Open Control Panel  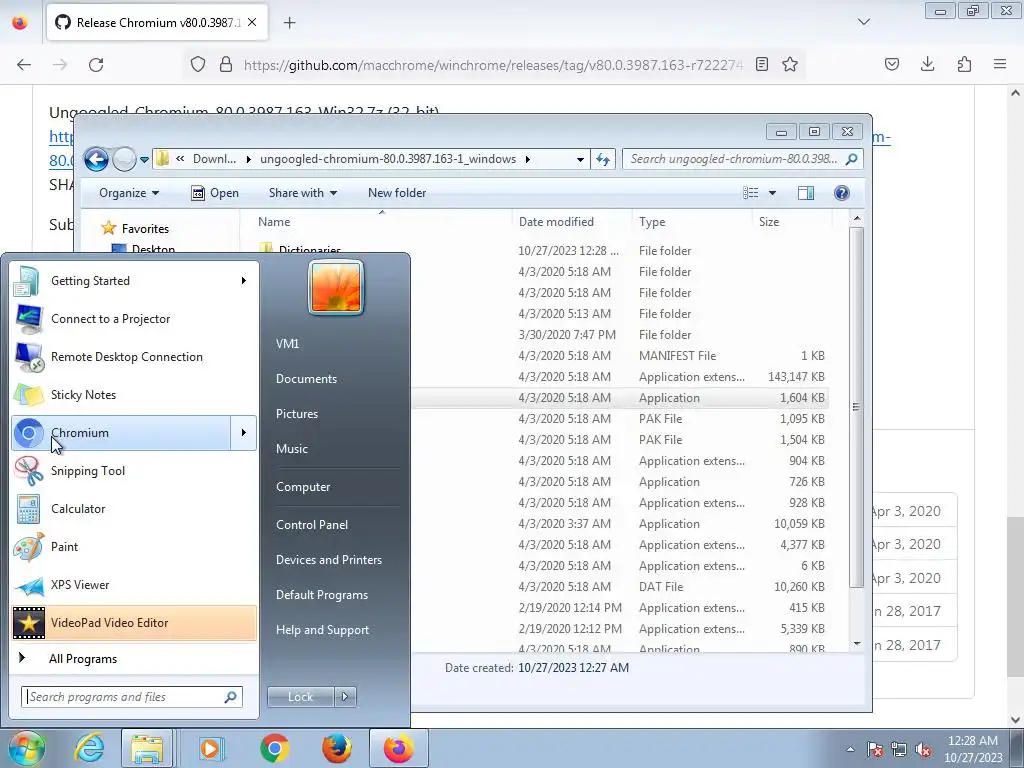coord(312,525)
